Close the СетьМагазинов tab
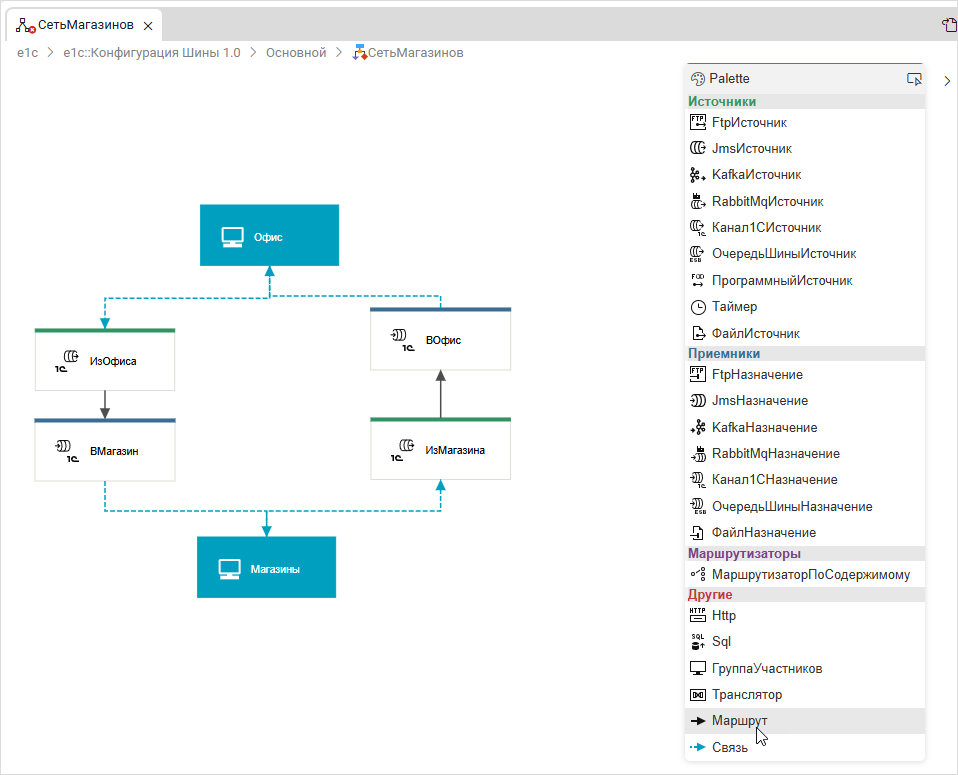The image size is (958, 775). [x=147, y=24]
